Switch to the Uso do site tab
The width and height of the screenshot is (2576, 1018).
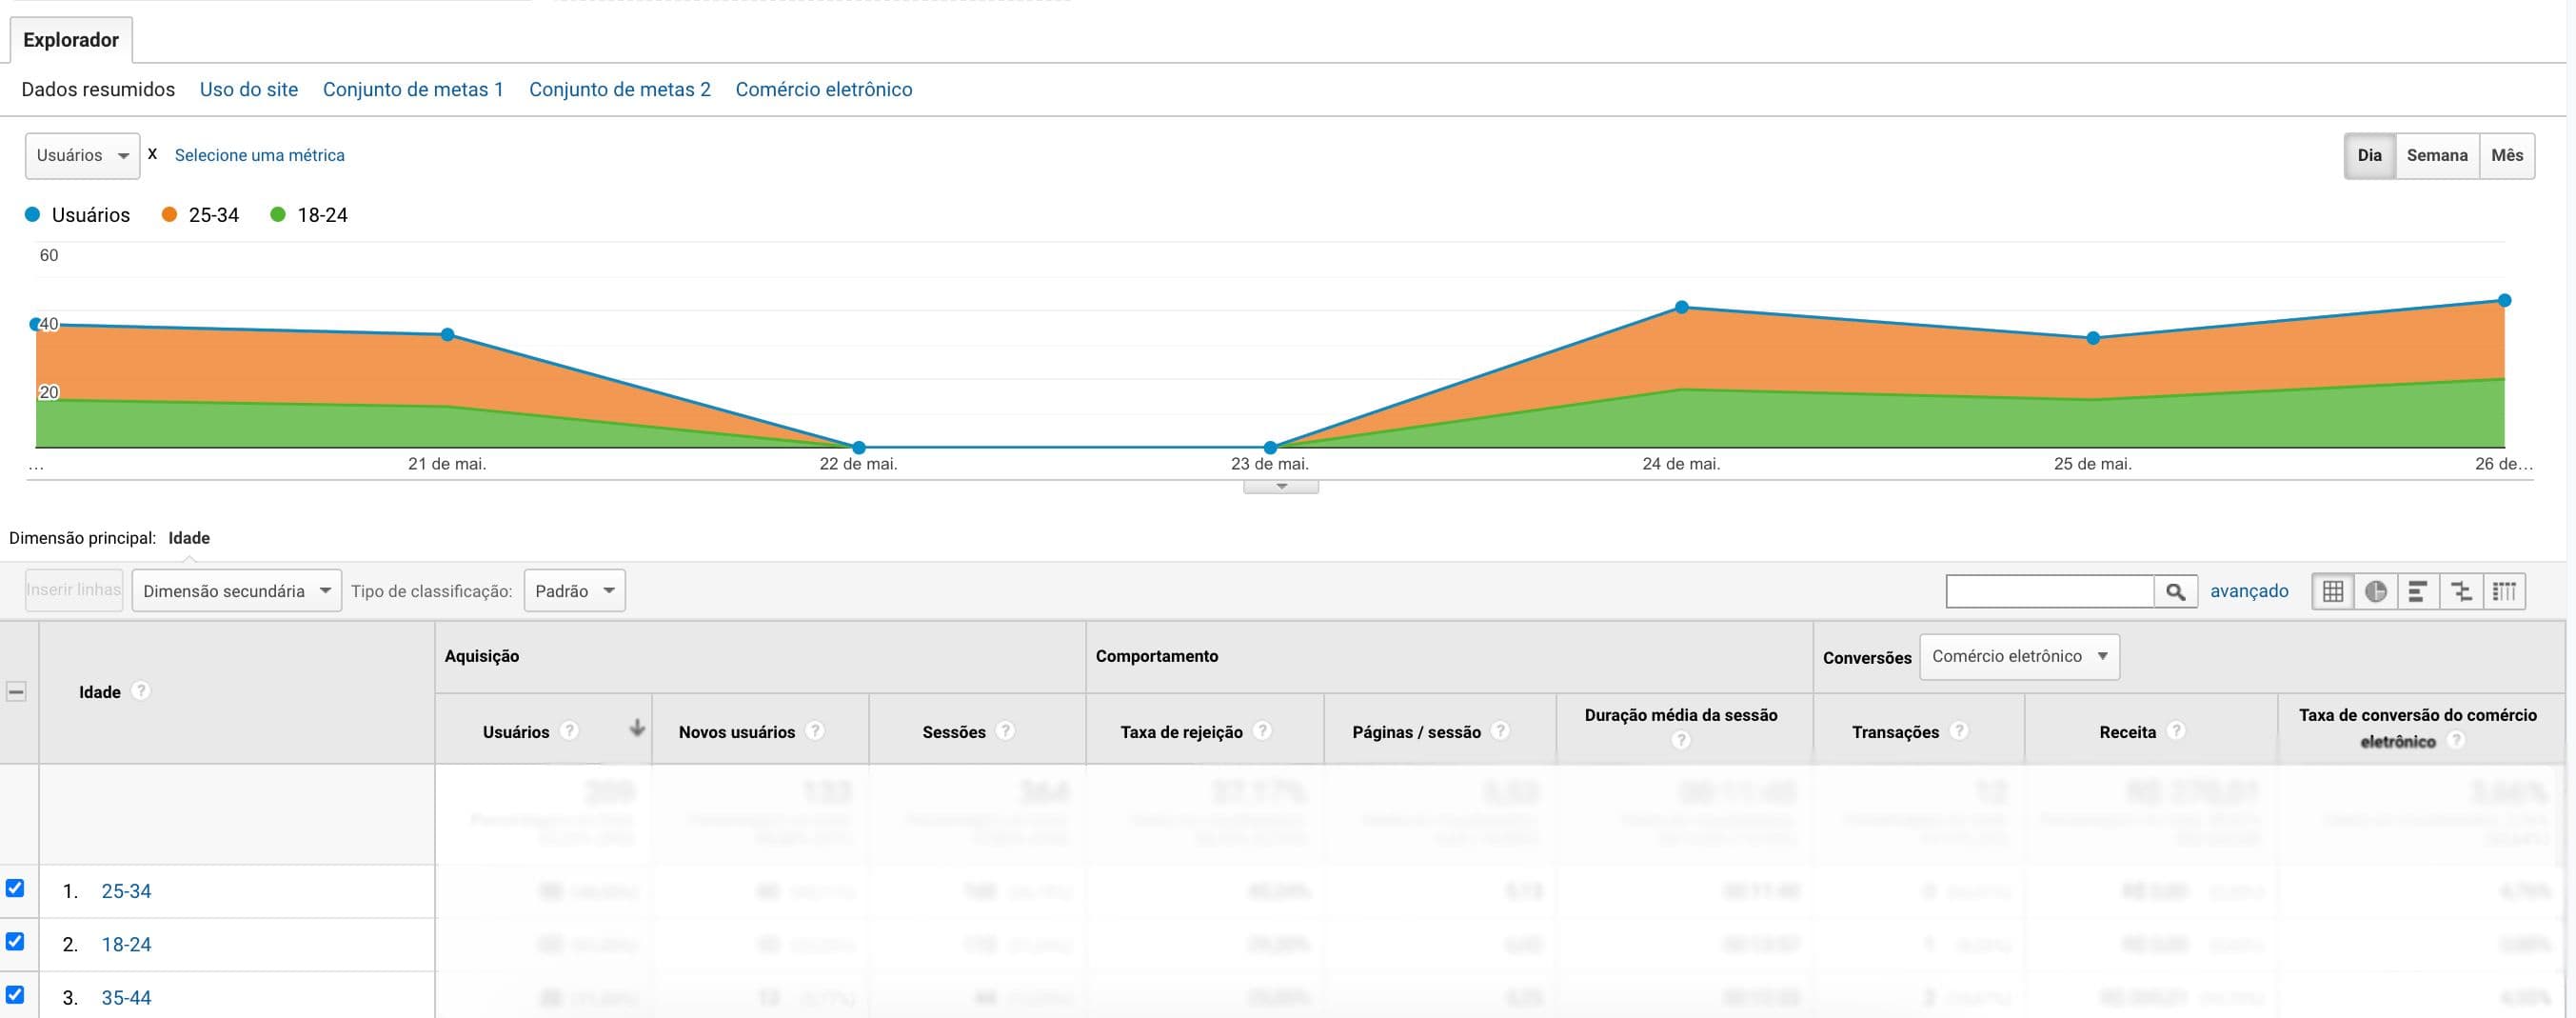click(248, 89)
